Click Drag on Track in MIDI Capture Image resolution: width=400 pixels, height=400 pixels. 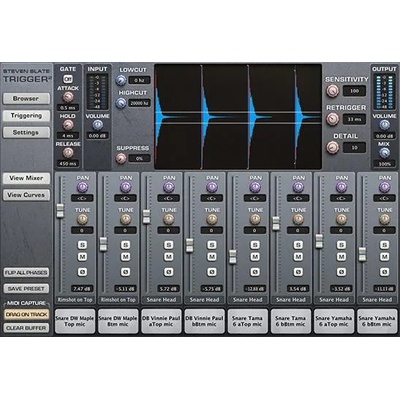(26, 314)
